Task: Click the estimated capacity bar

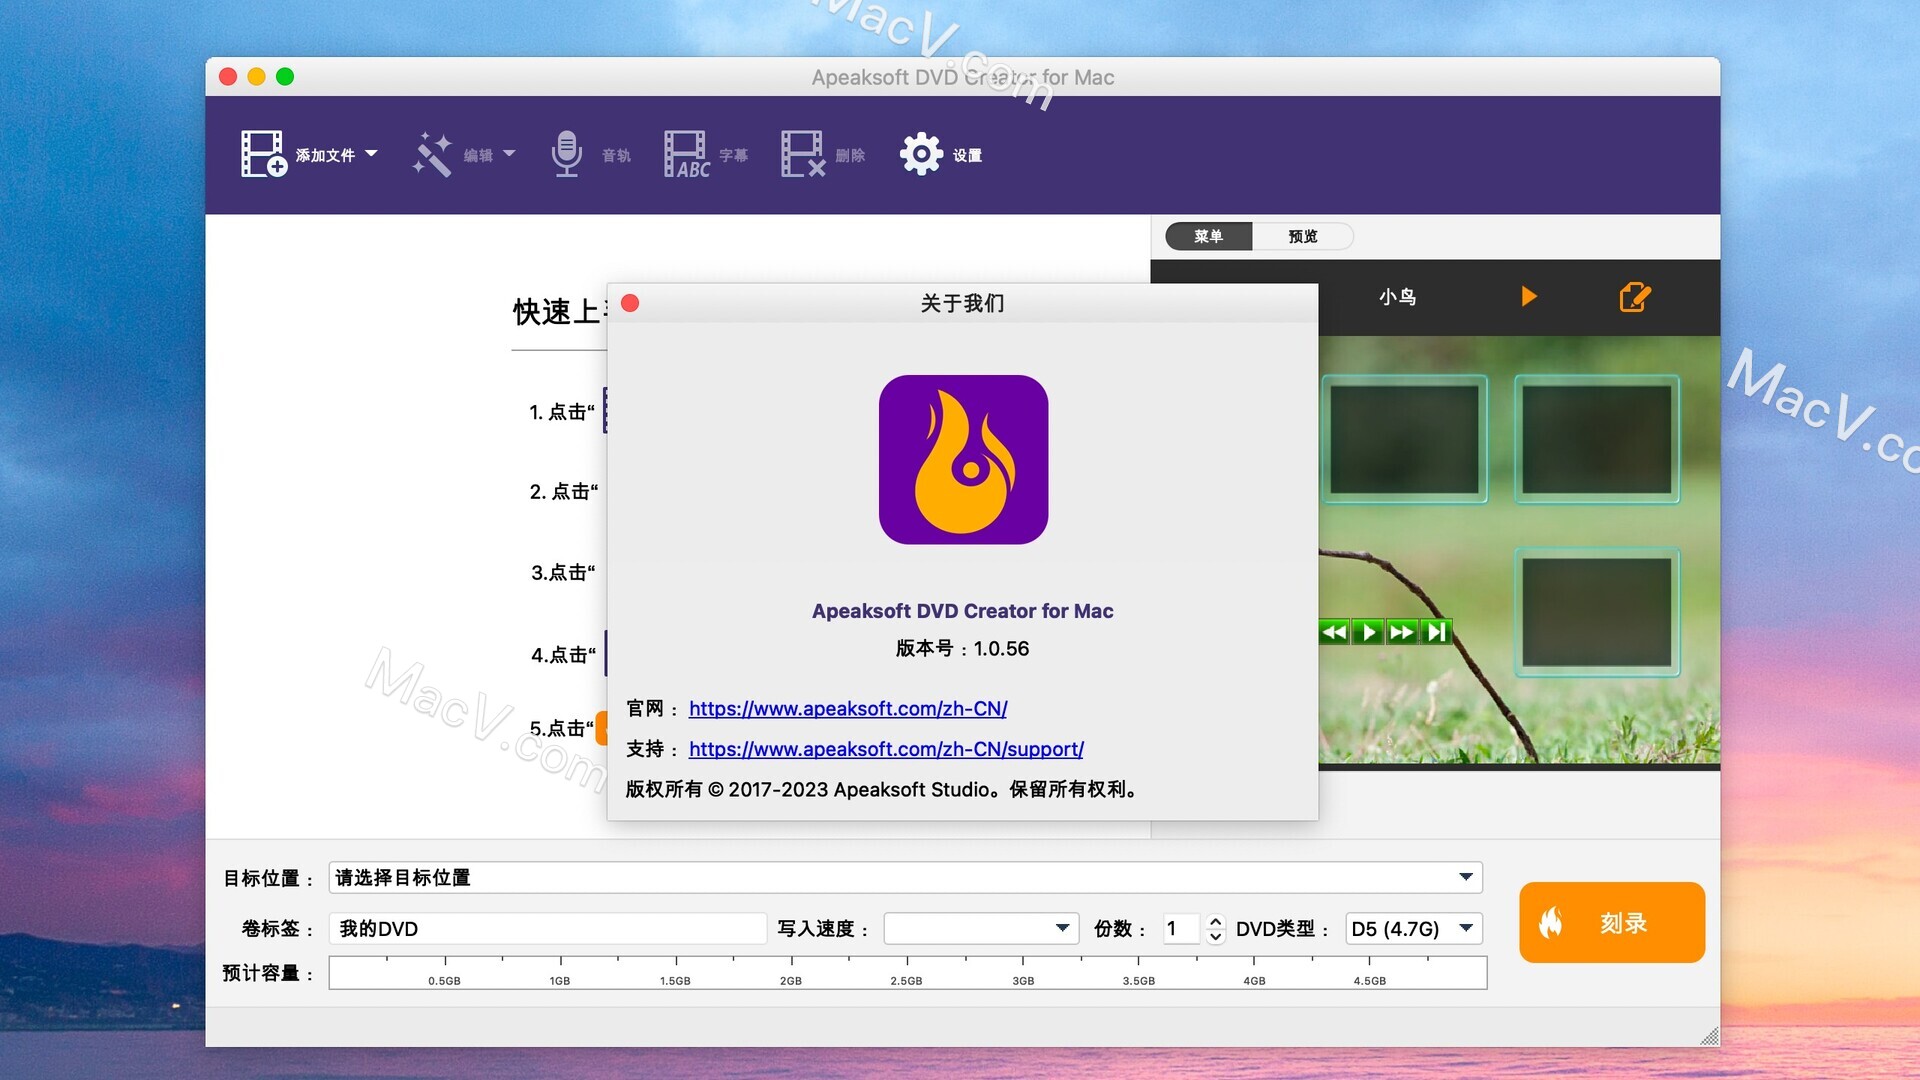Action: click(908, 972)
